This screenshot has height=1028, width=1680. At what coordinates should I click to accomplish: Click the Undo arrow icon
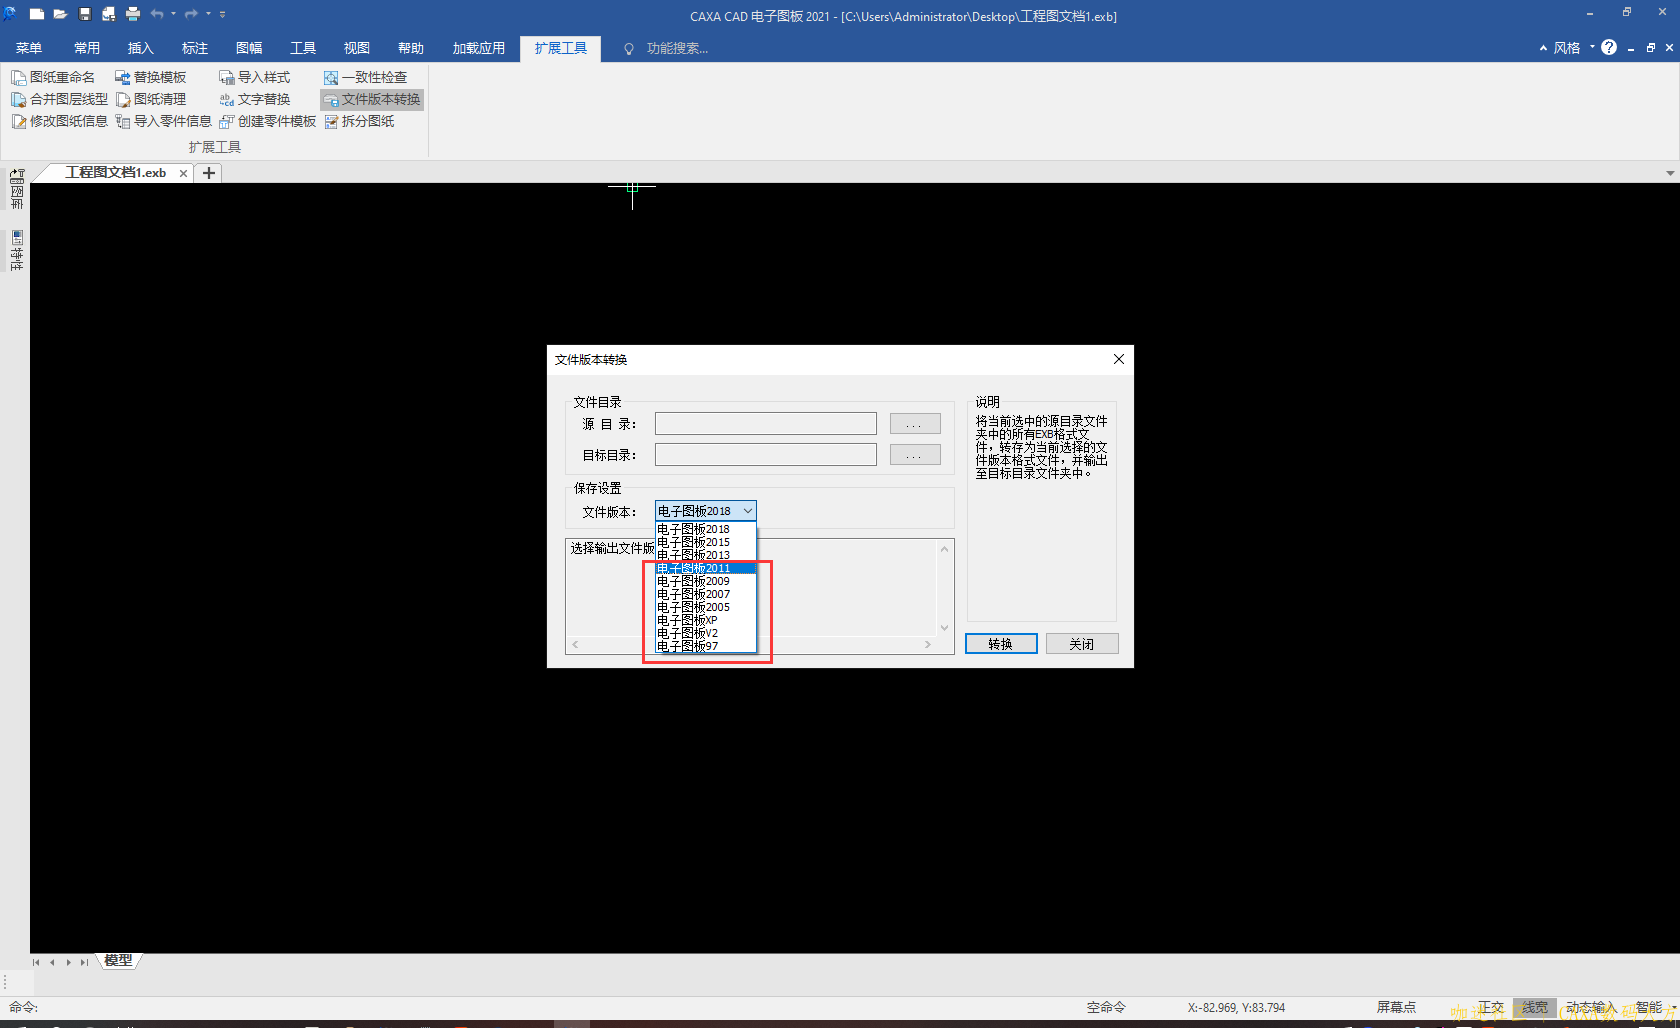pyautogui.click(x=157, y=14)
